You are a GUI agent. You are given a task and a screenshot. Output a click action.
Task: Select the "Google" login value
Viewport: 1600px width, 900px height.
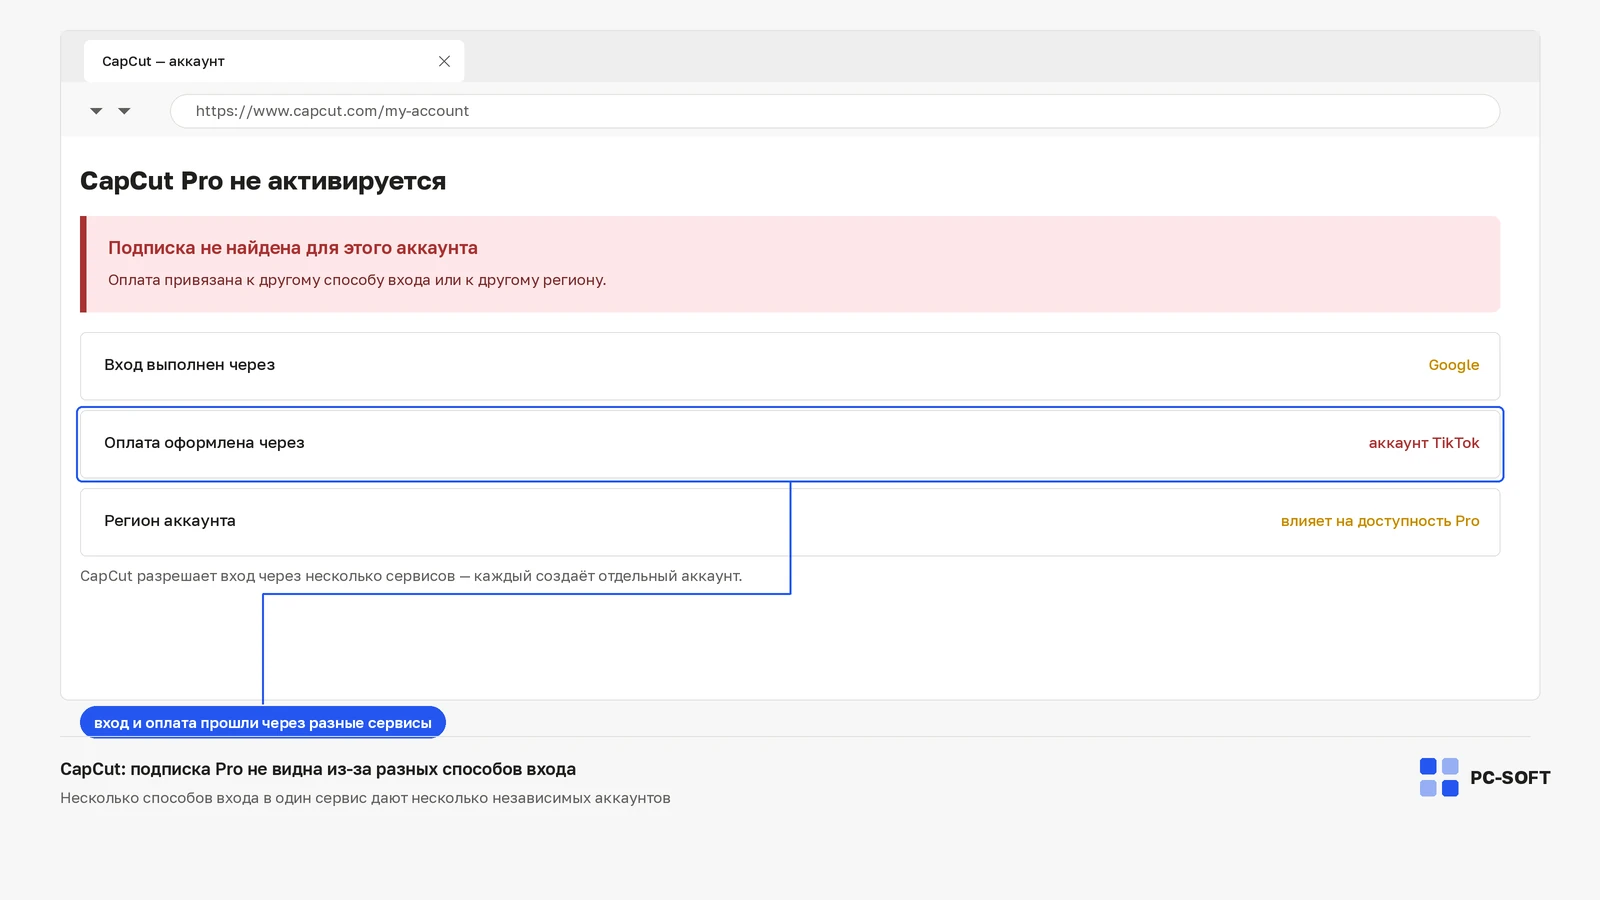(x=1453, y=365)
